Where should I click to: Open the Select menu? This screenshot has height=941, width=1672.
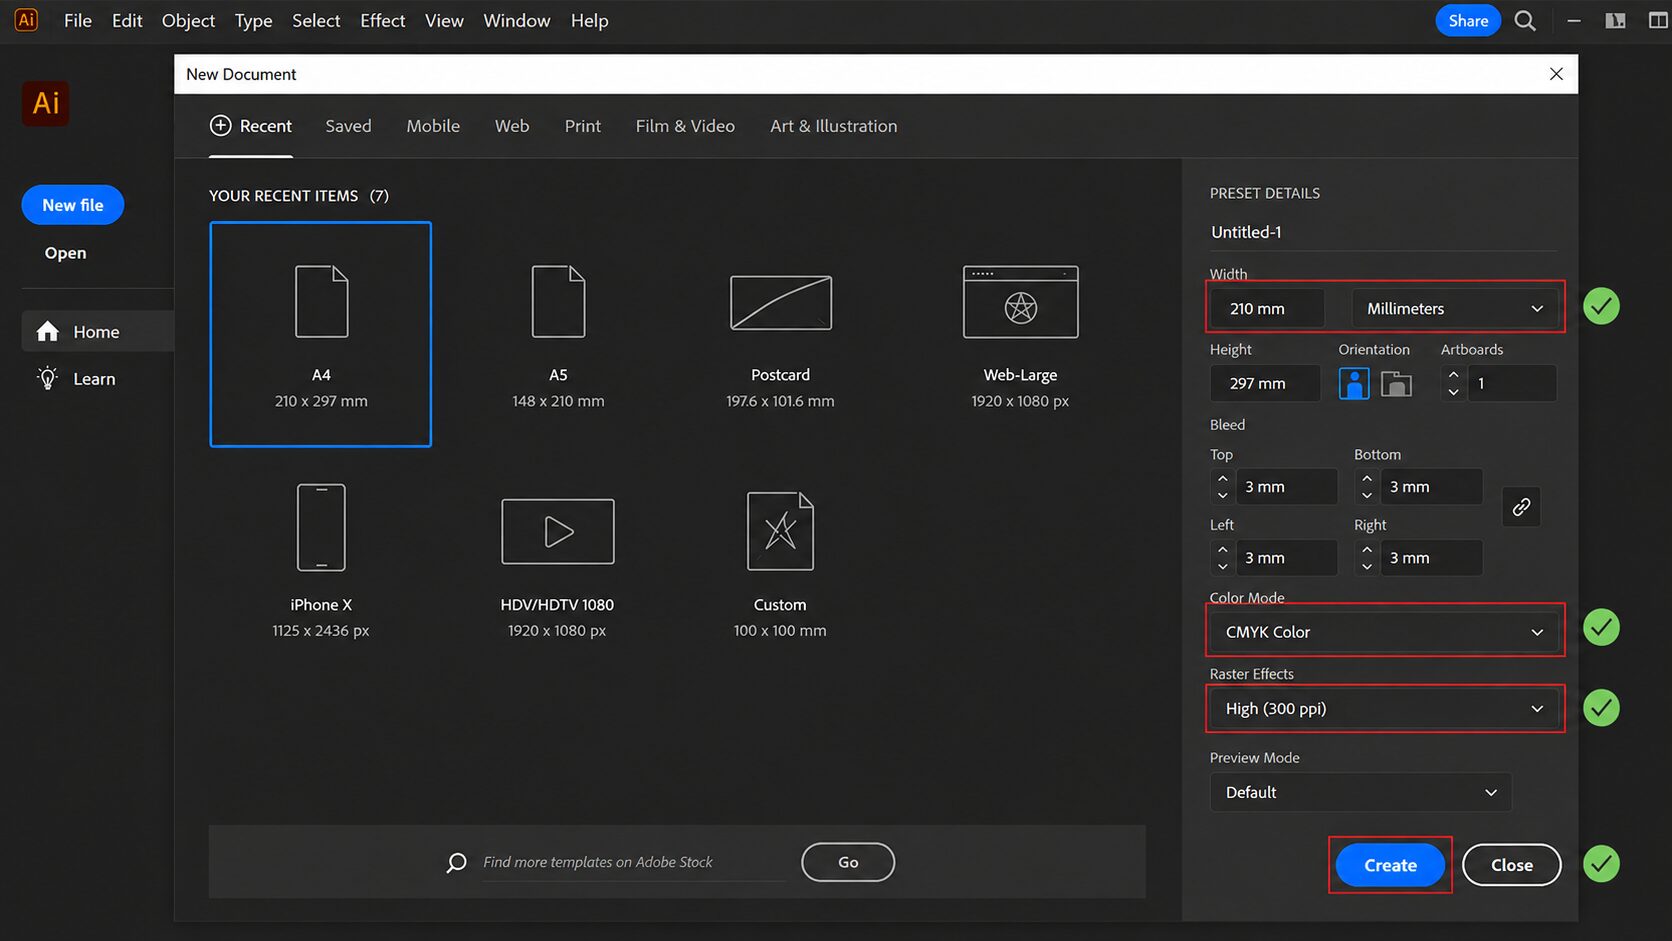pyautogui.click(x=316, y=20)
